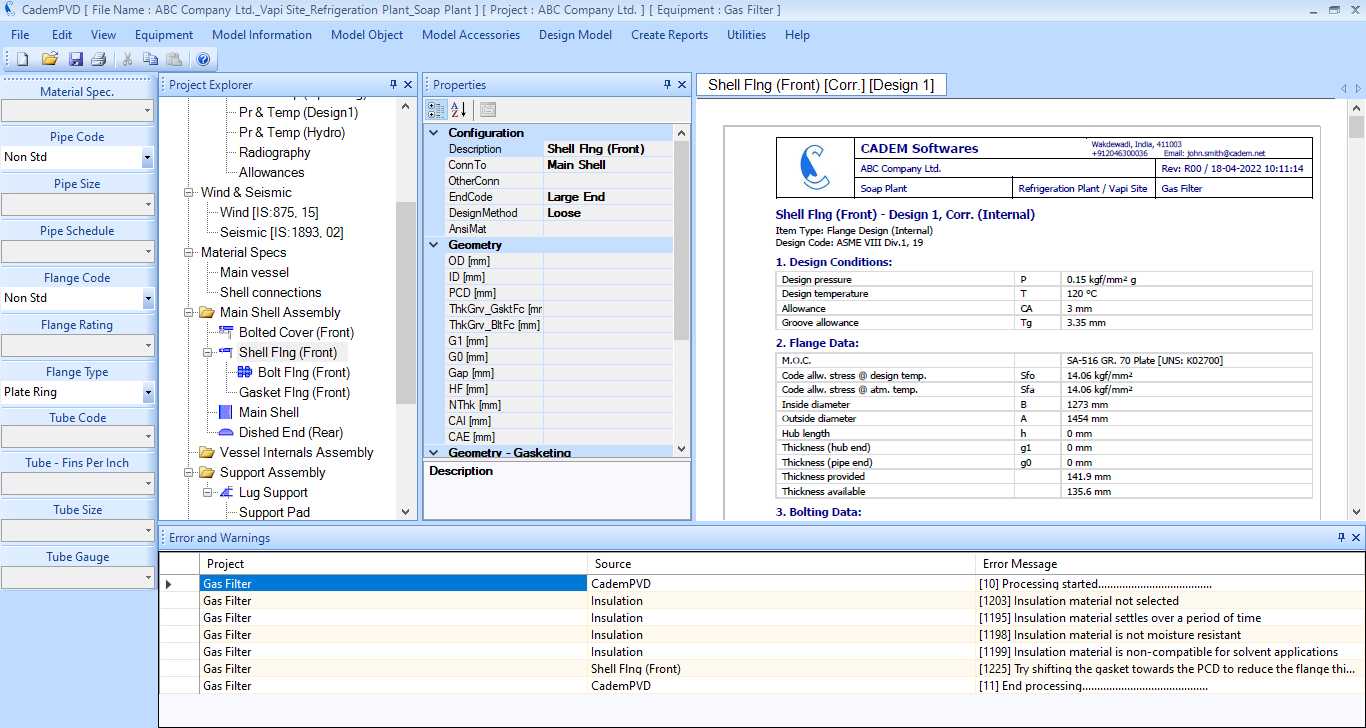This screenshot has height=728, width=1366.
Task: Click the Paste clipboard icon
Action: [x=174, y=59]
